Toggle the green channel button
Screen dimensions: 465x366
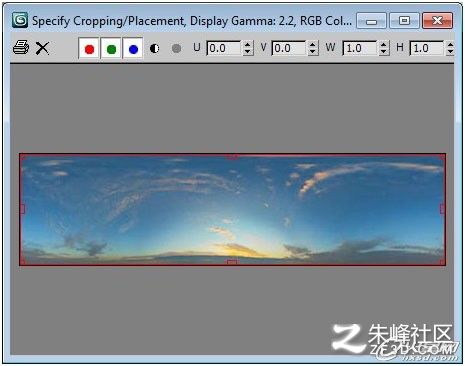(x=111, y=49)
